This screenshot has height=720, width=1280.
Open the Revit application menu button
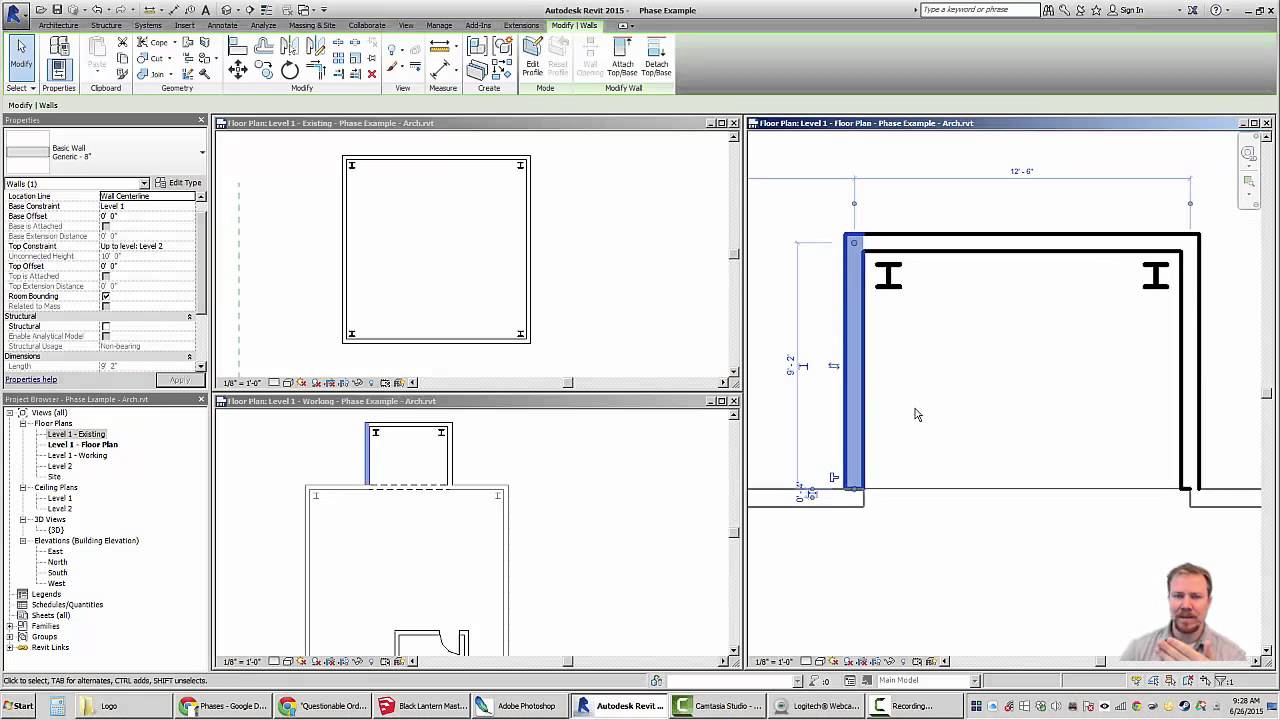[x=14, y=14]
